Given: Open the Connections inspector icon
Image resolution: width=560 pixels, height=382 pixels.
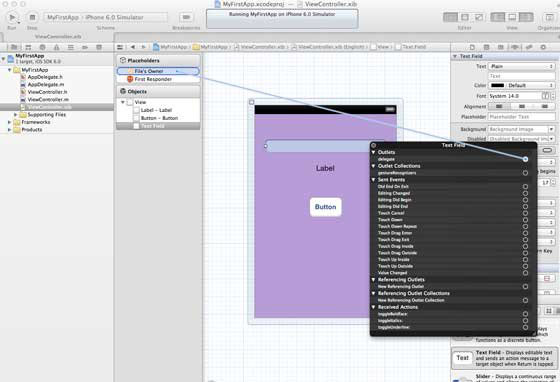Looking at the screenshot, I should [543, 47].
